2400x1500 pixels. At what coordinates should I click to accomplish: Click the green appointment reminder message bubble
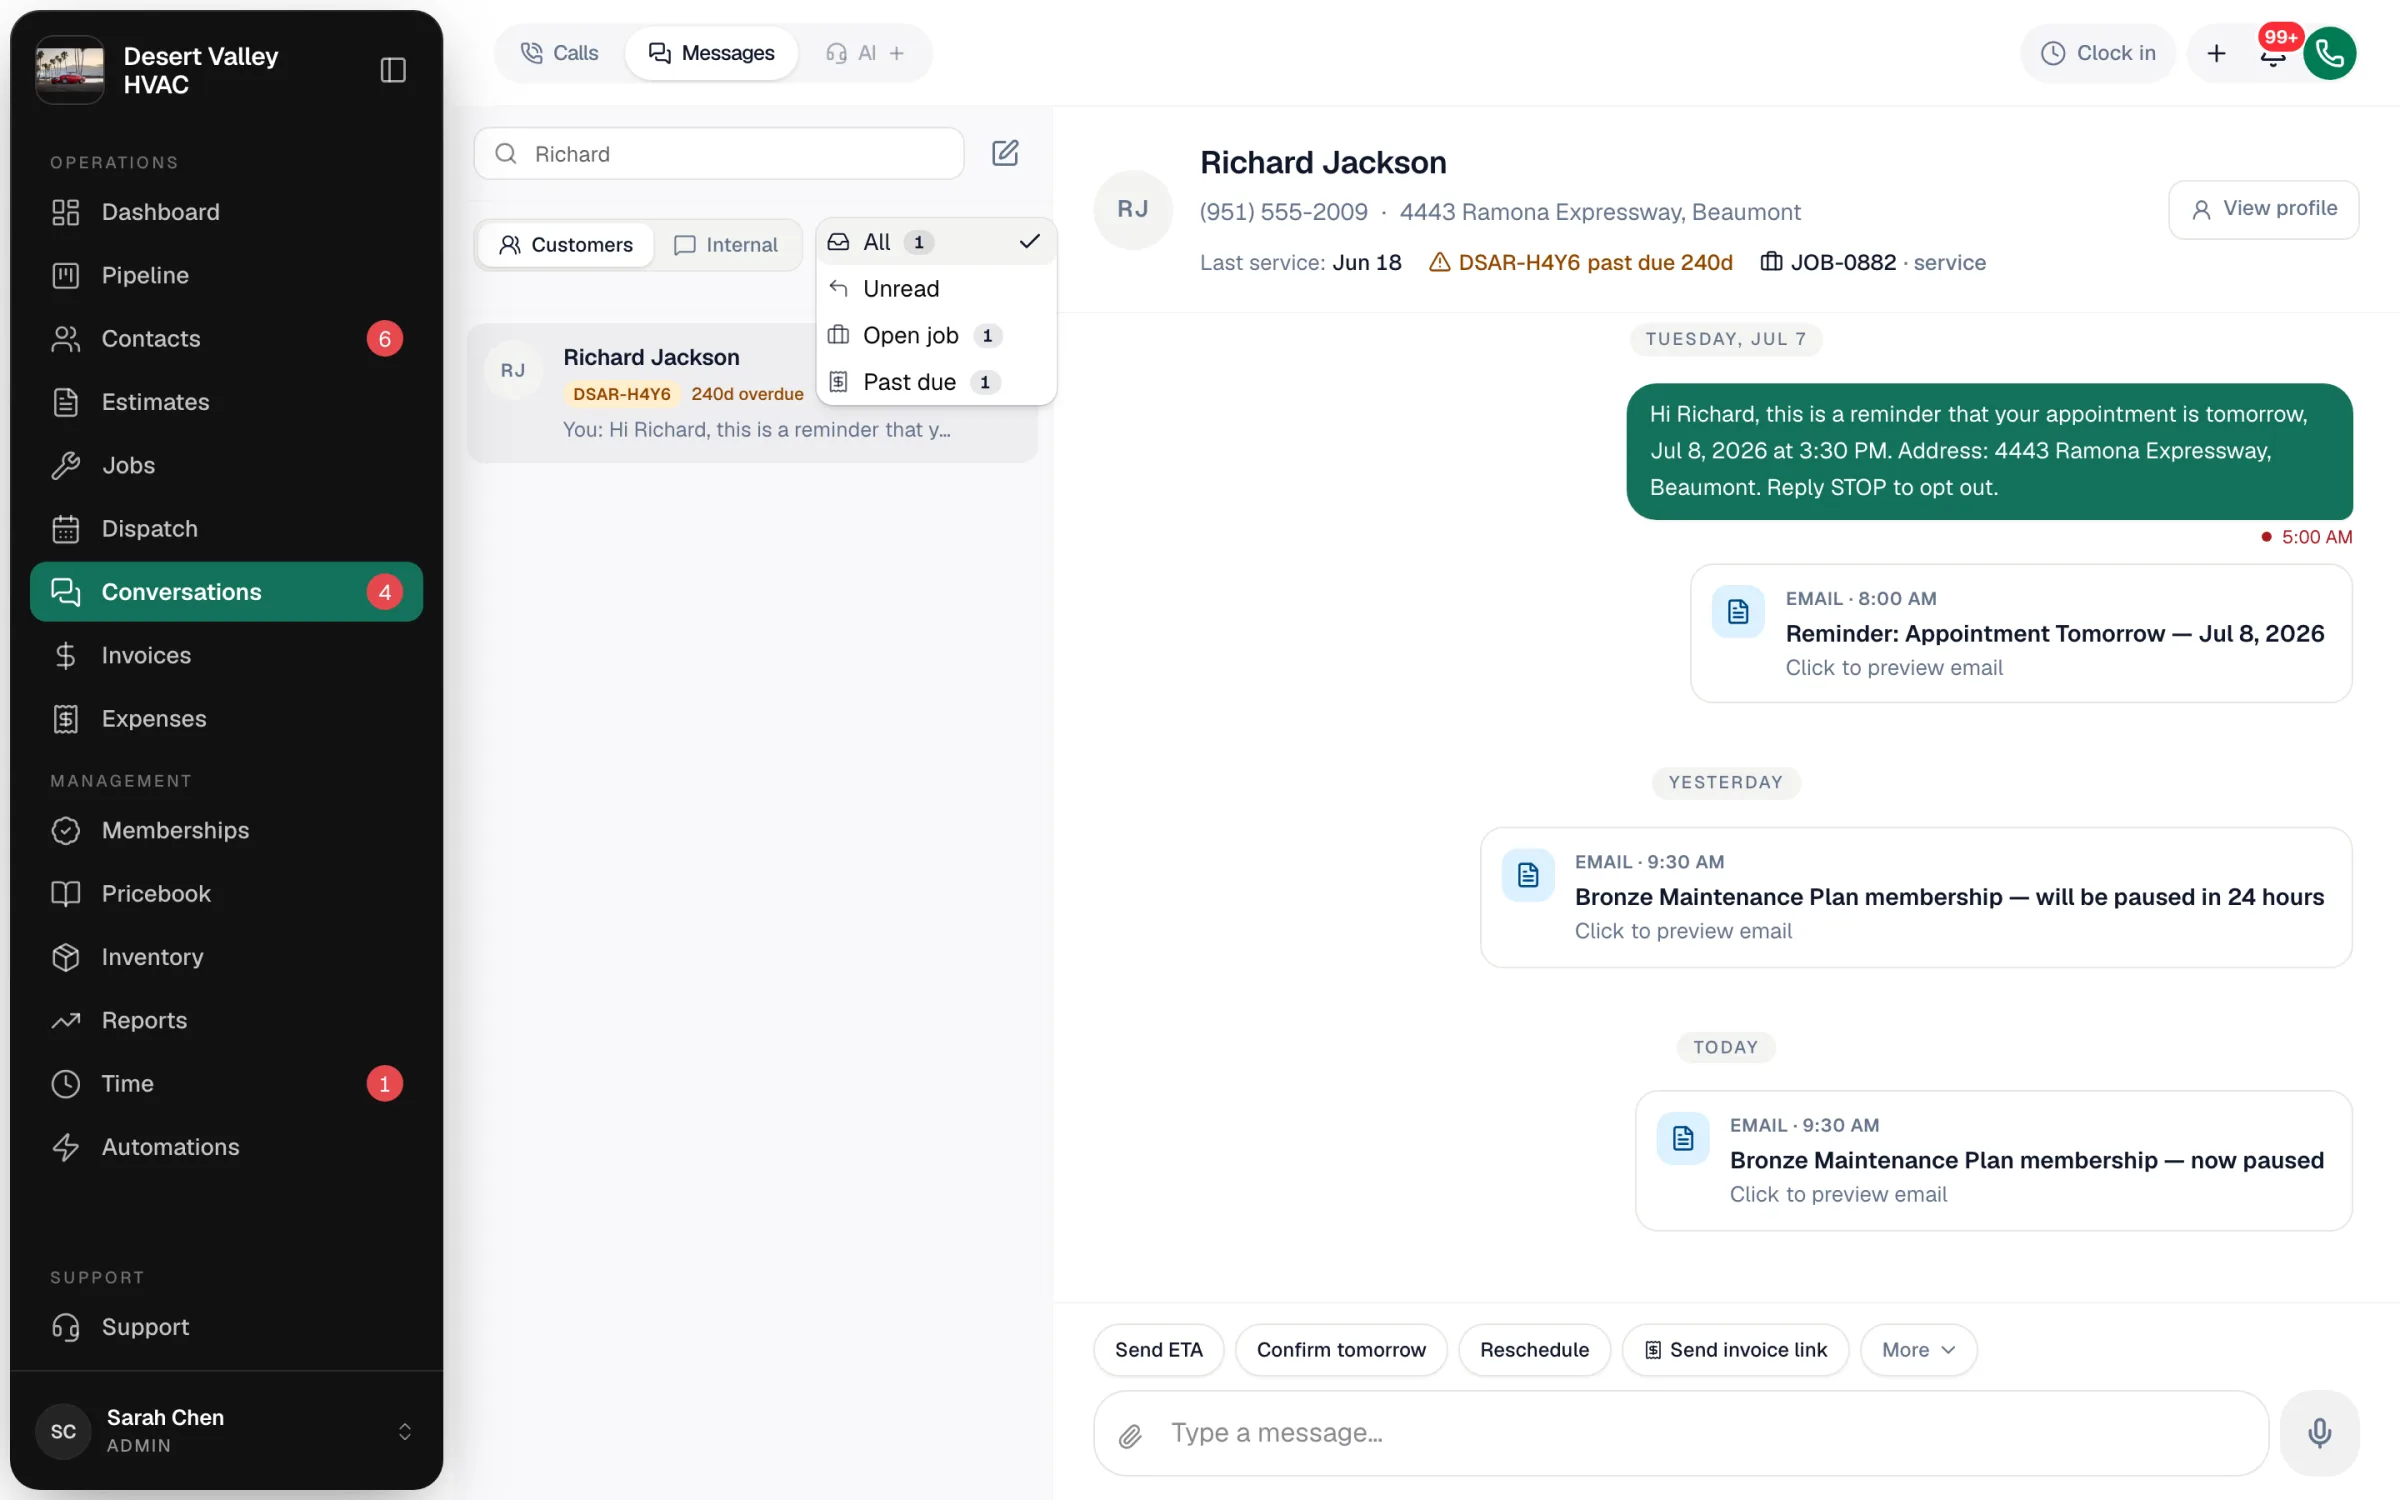pos(1989,451)
